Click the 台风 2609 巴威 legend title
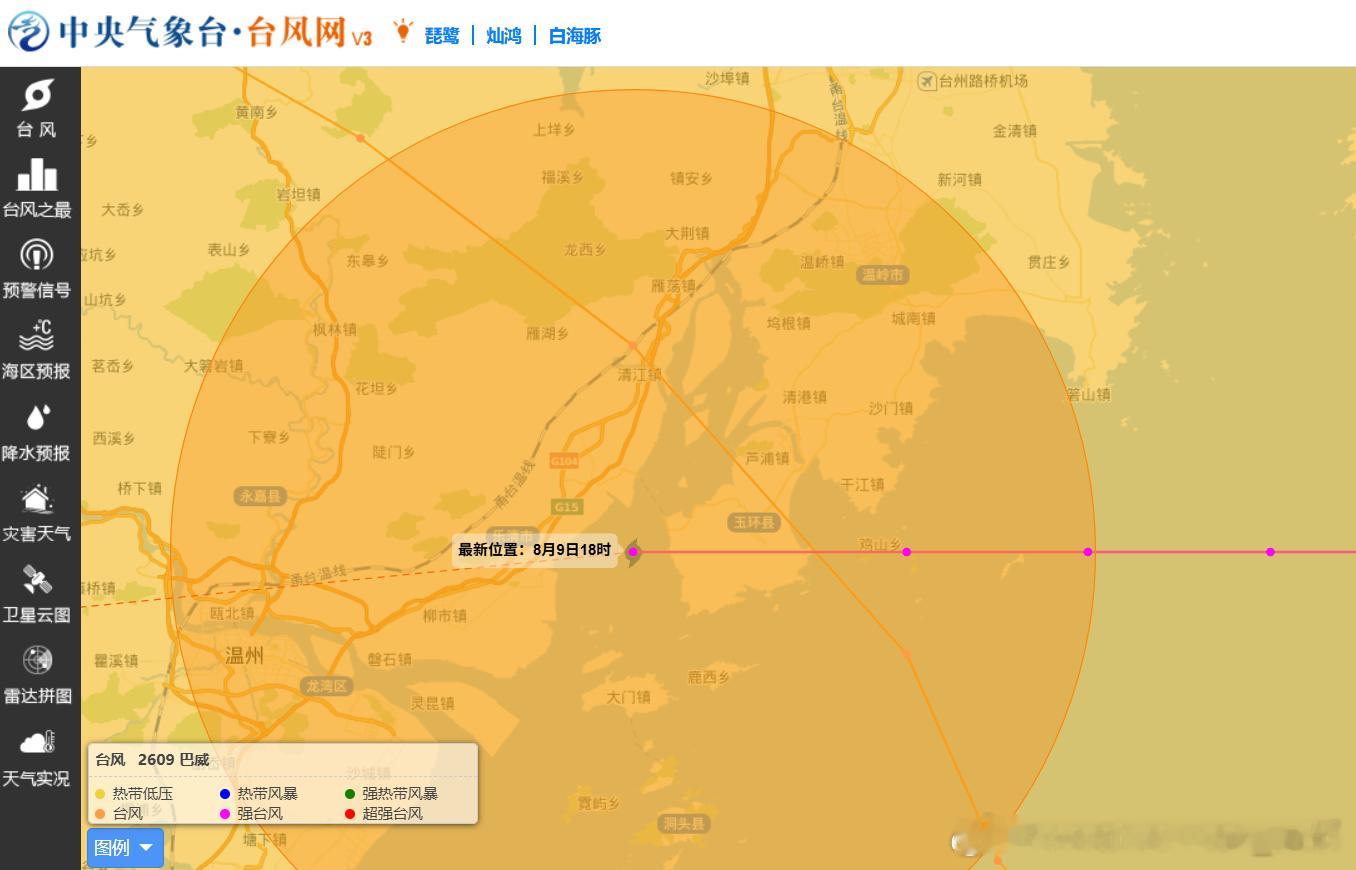The width and height of the screenshot is (1356, 870). tap(152, 760)
